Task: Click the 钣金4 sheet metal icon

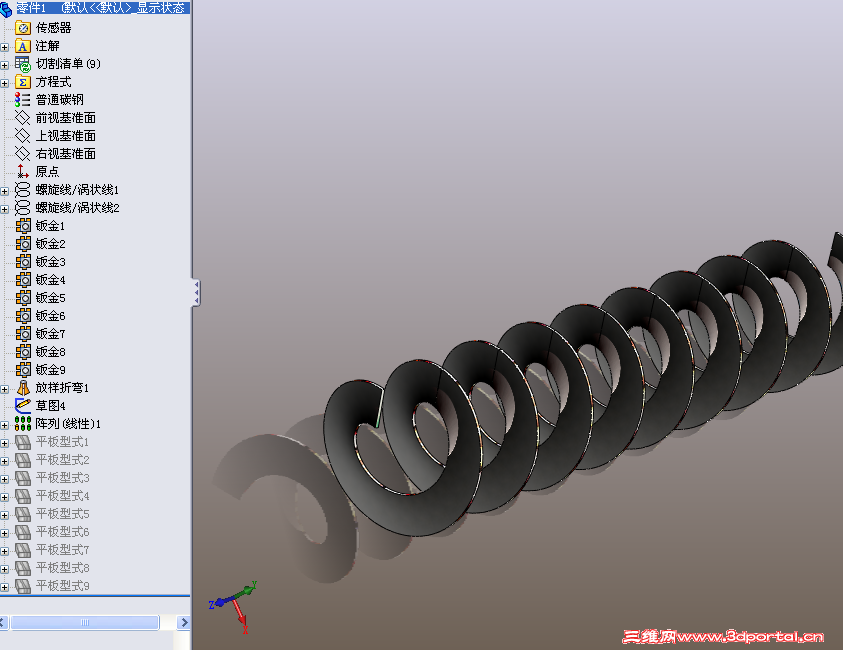Action: tap(23, 280)
